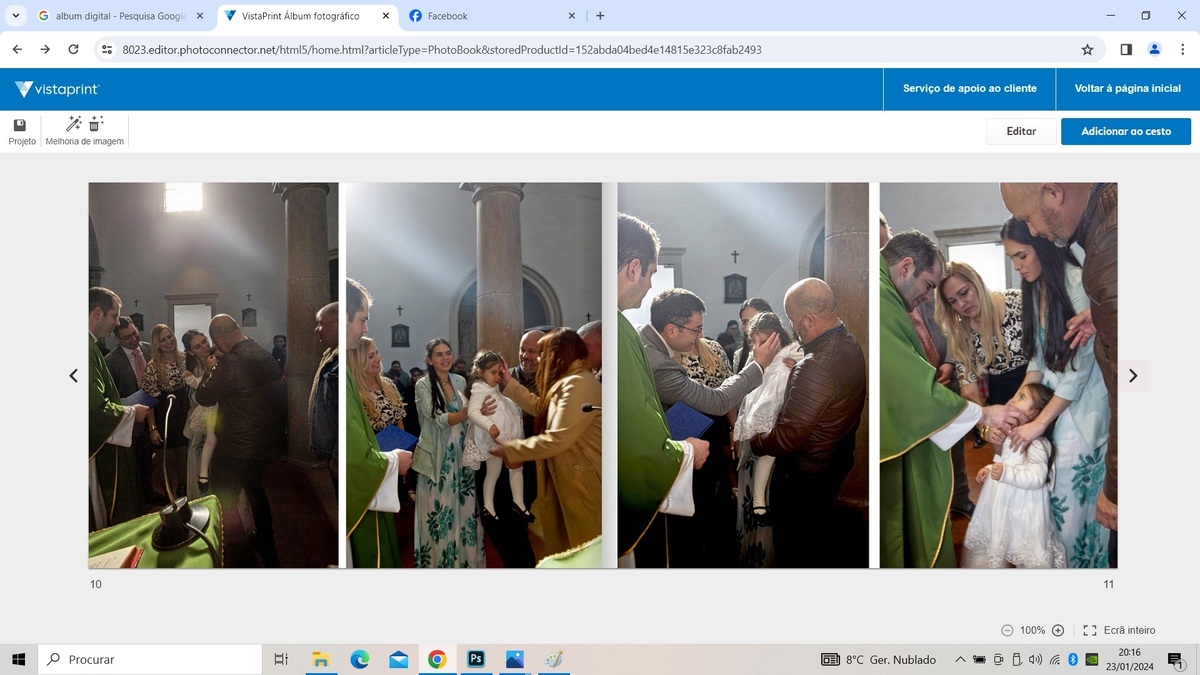1200x675 pixels.
Task: Zoom in with the plus magnifier icon
Action: pyautogui.click(x=1058, y=630)
